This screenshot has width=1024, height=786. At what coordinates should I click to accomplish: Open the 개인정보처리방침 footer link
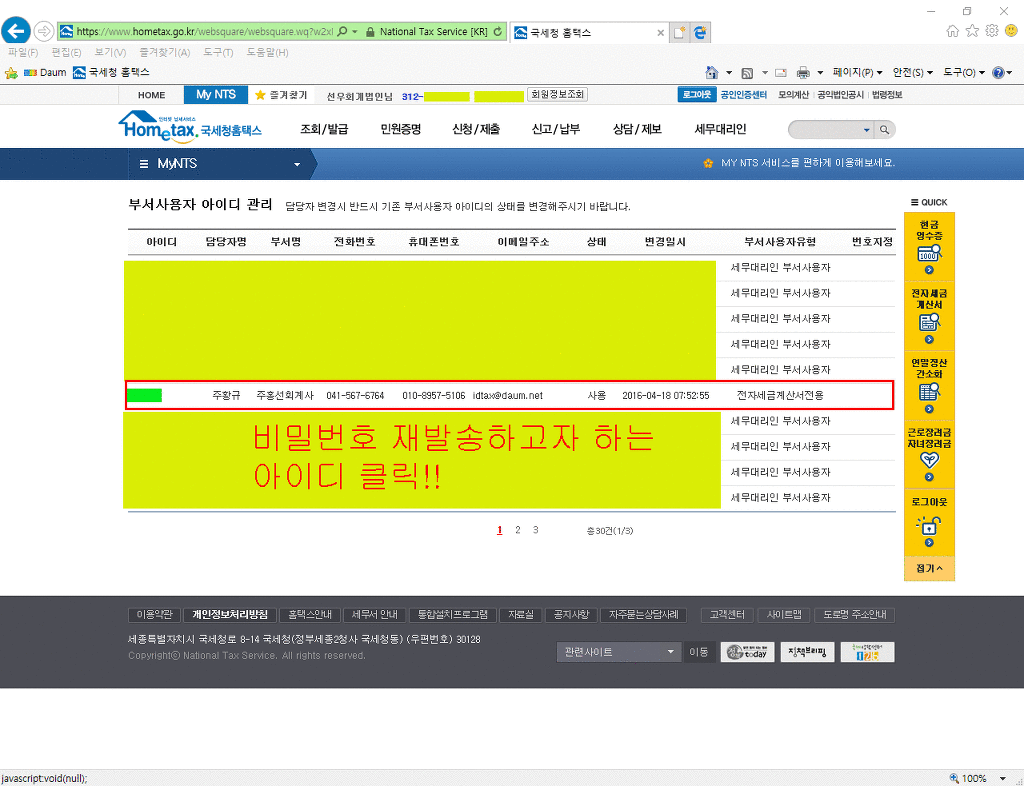pos(230,615)
